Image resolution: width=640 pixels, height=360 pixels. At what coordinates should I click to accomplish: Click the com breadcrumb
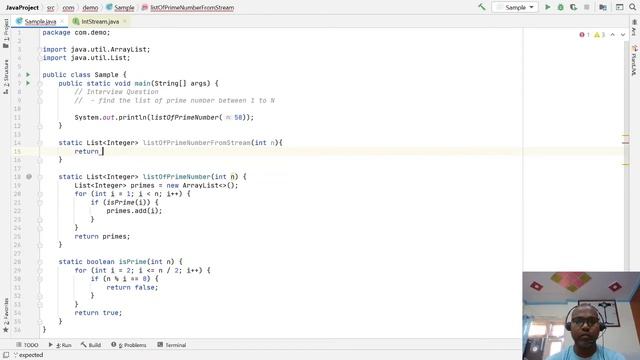tap(68, 7)
